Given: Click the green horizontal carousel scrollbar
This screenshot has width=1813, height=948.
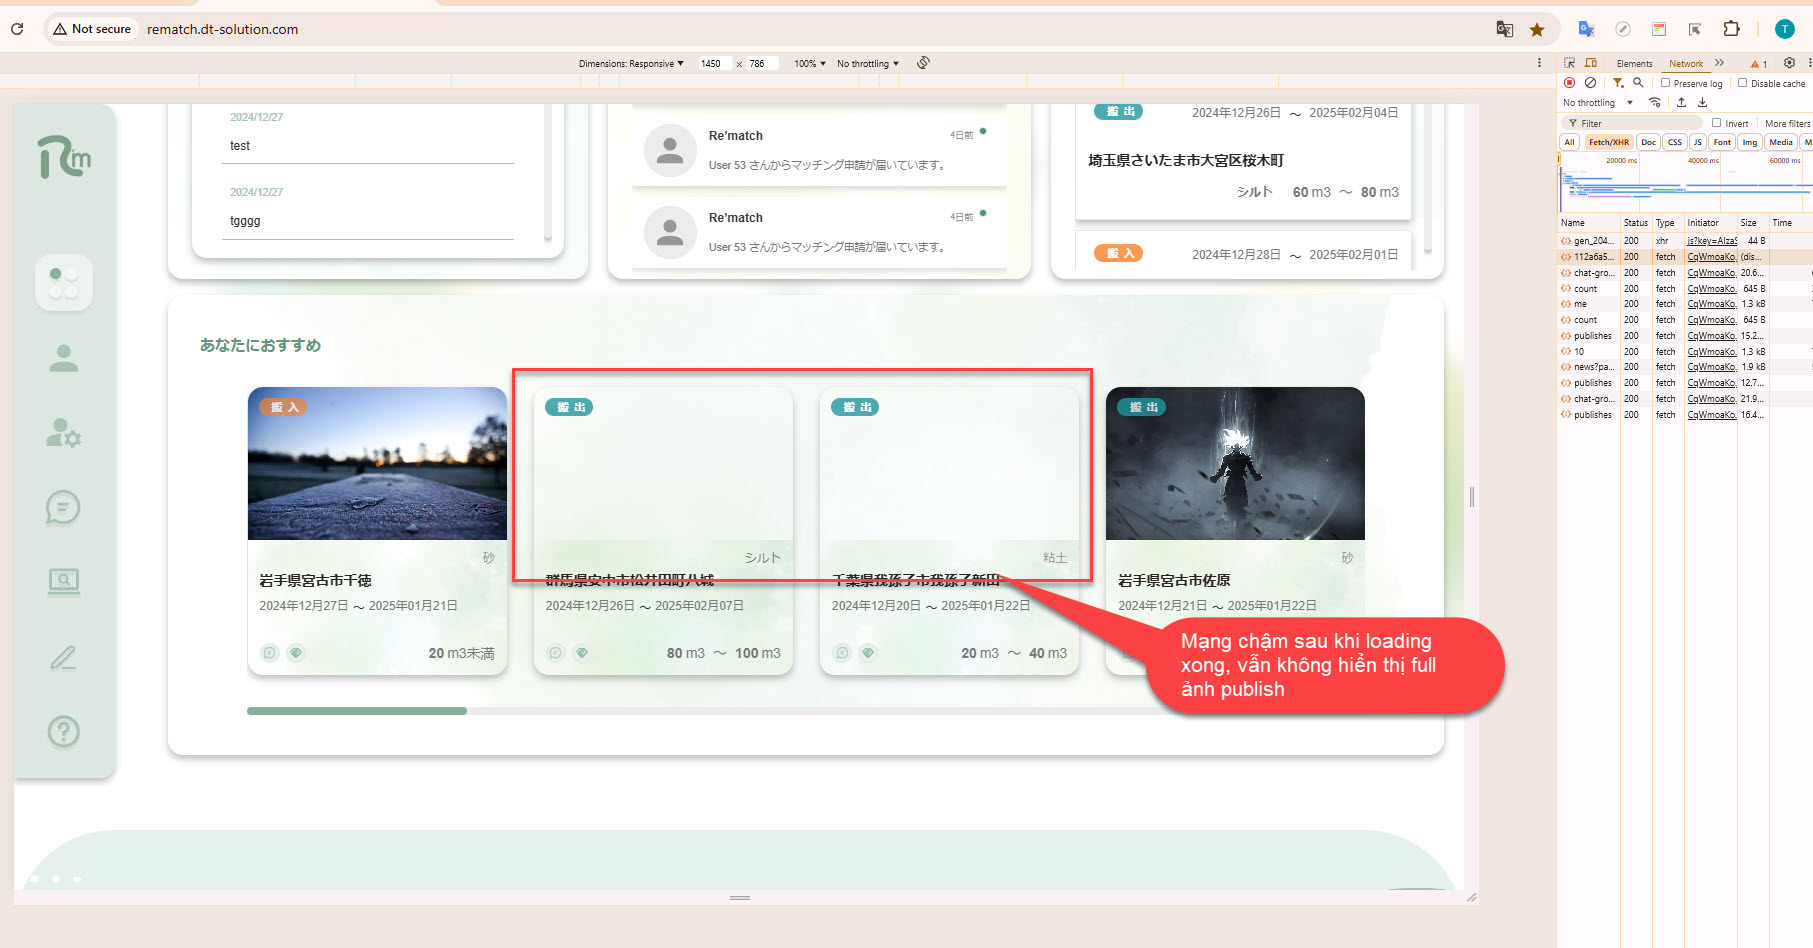Looking at the screenshot, I should 357,711.
